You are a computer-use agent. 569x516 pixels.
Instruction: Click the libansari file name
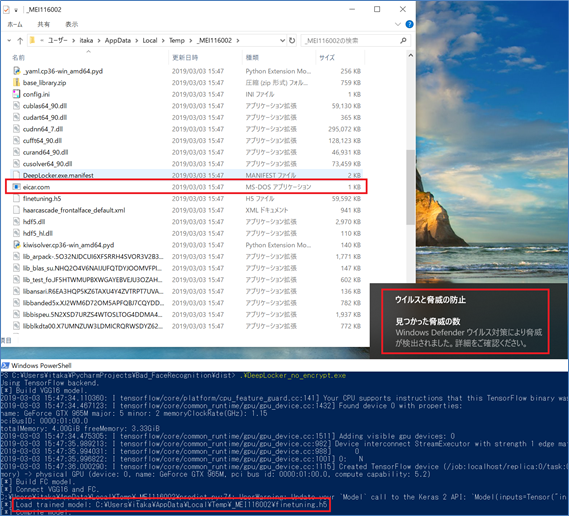click(x=93, y=291)
